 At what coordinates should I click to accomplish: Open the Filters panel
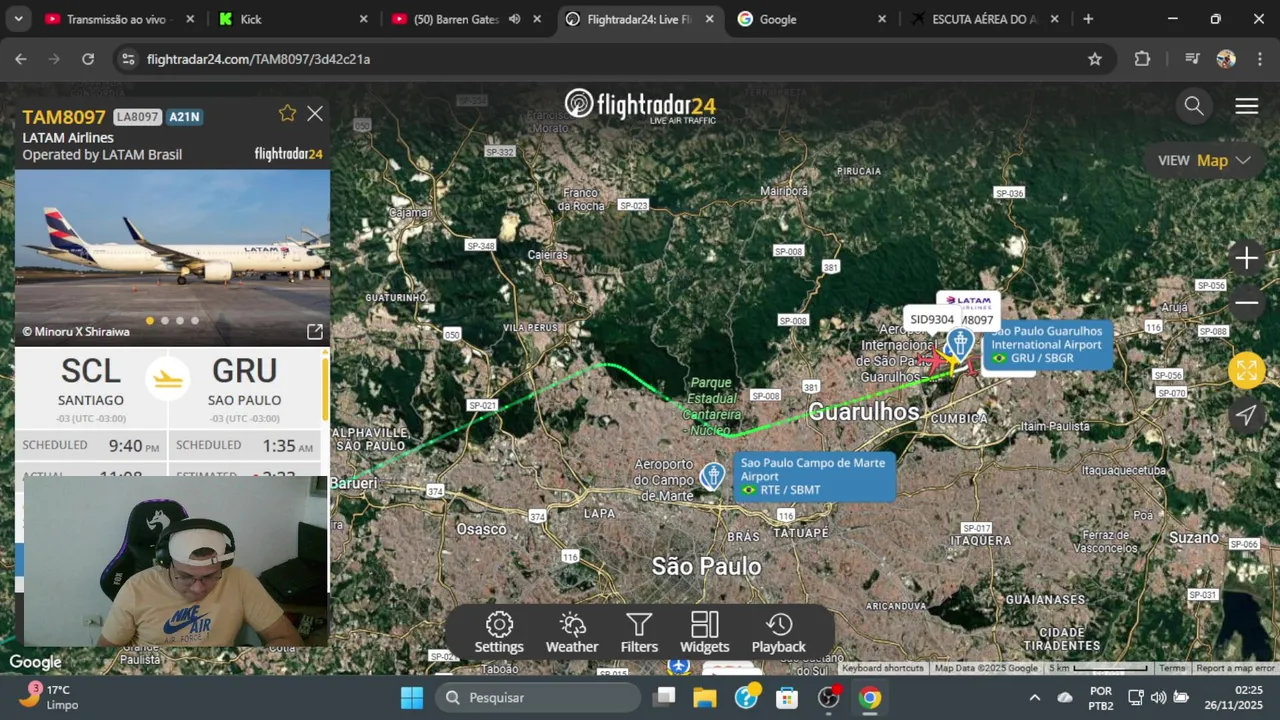[639, 633]
